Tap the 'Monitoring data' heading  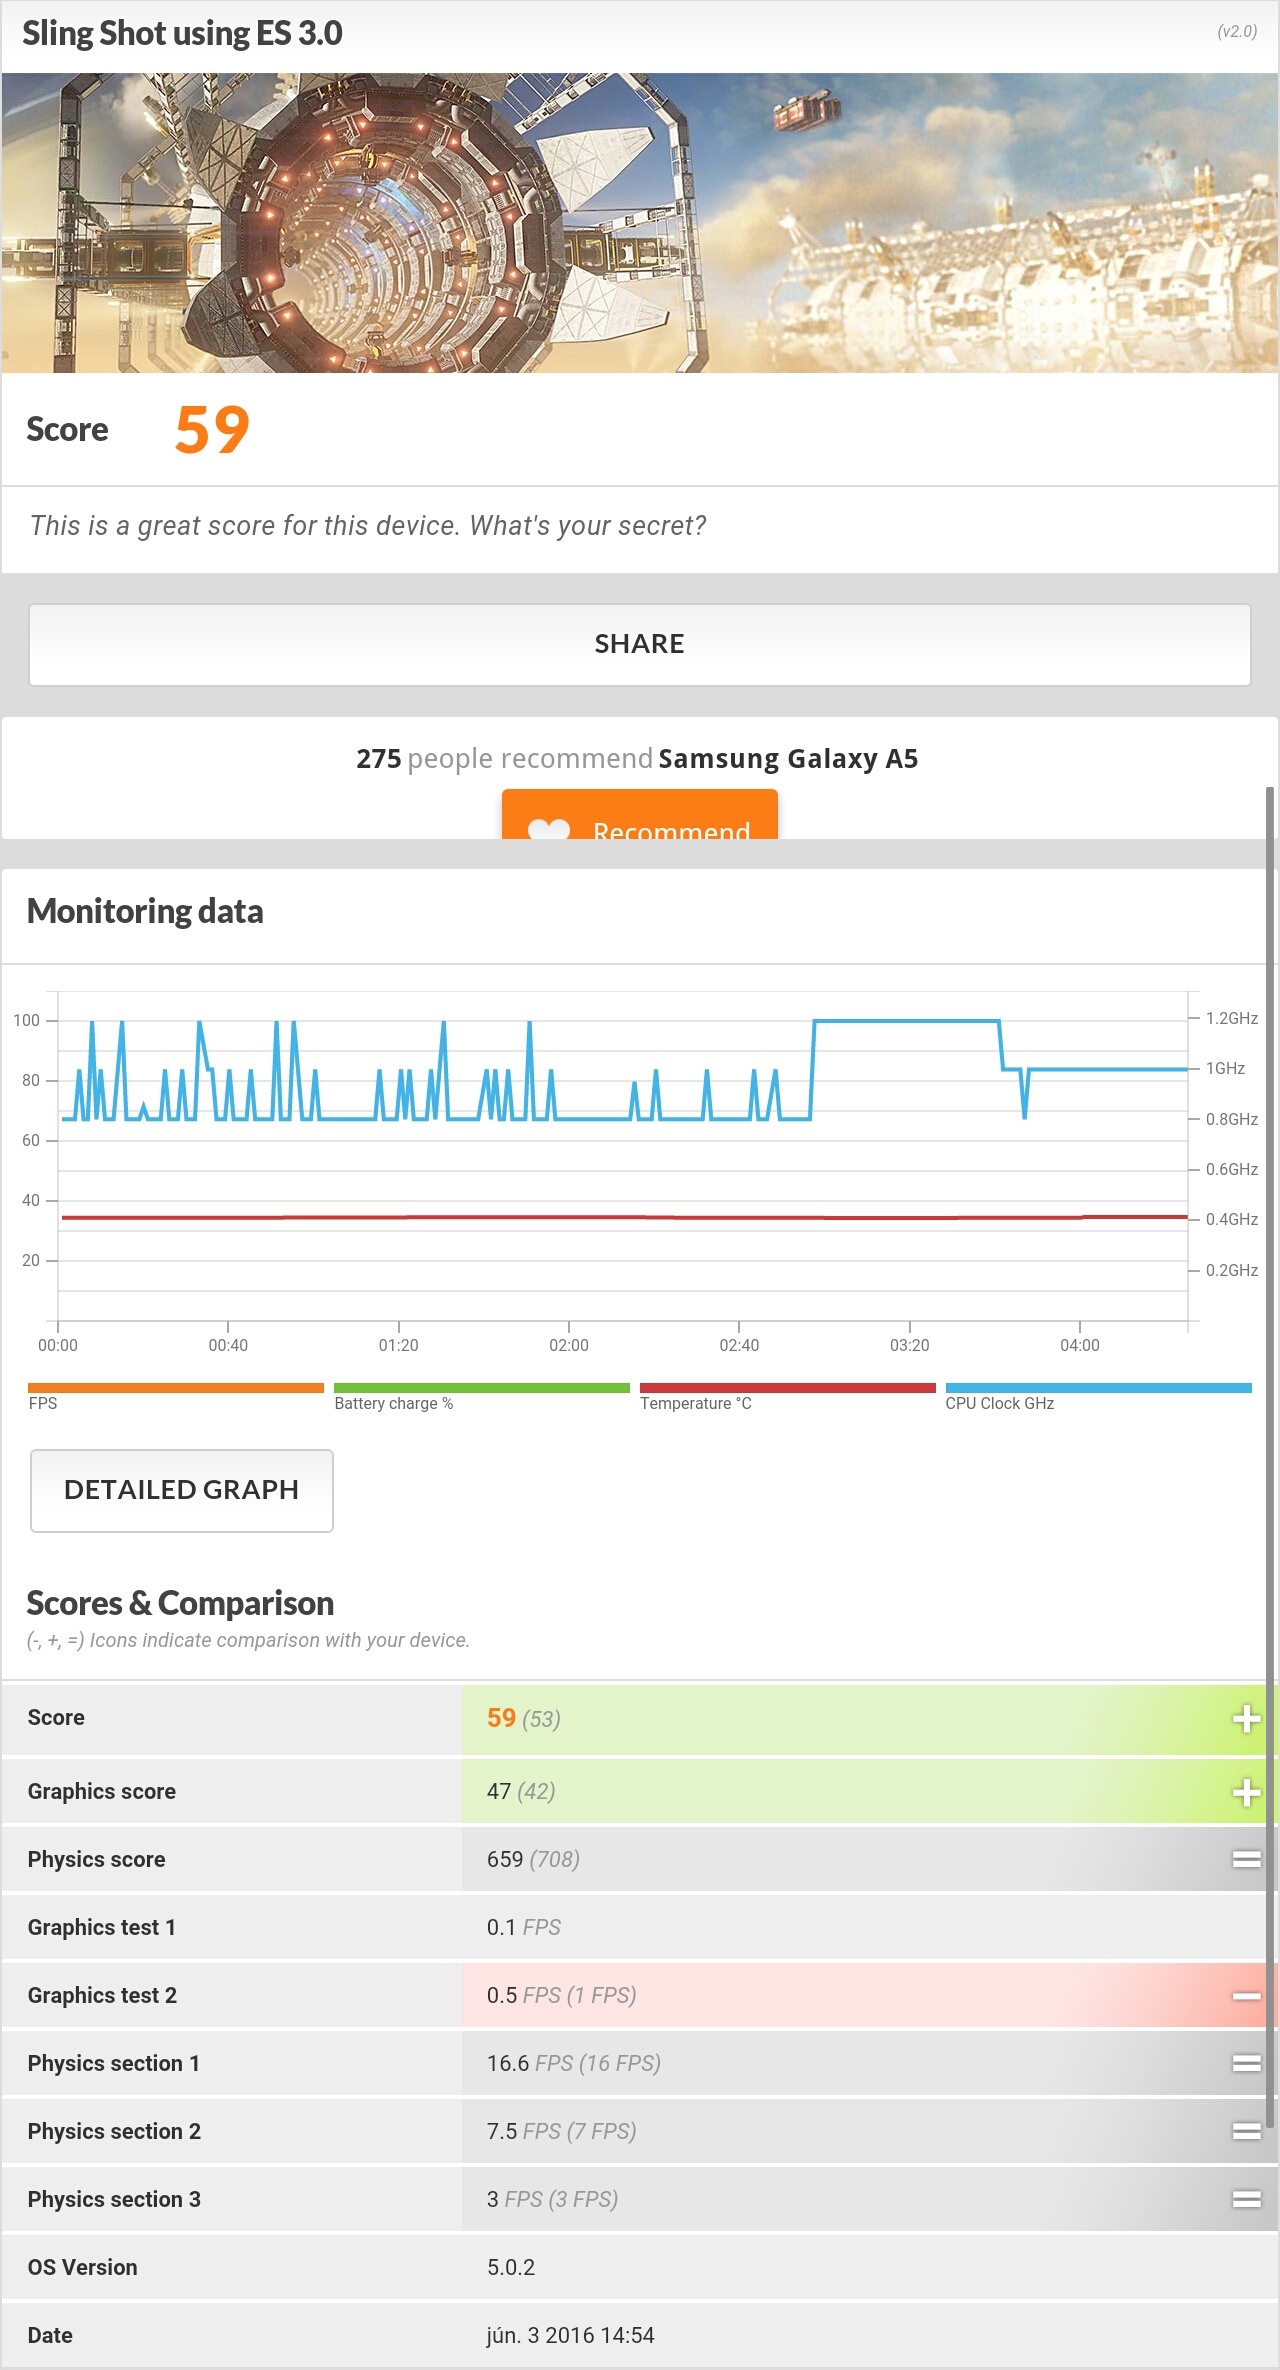point(145,911)
